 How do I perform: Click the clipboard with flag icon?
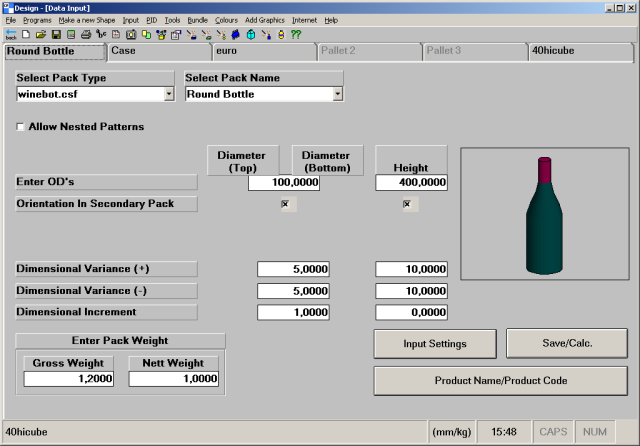(176, 35)
